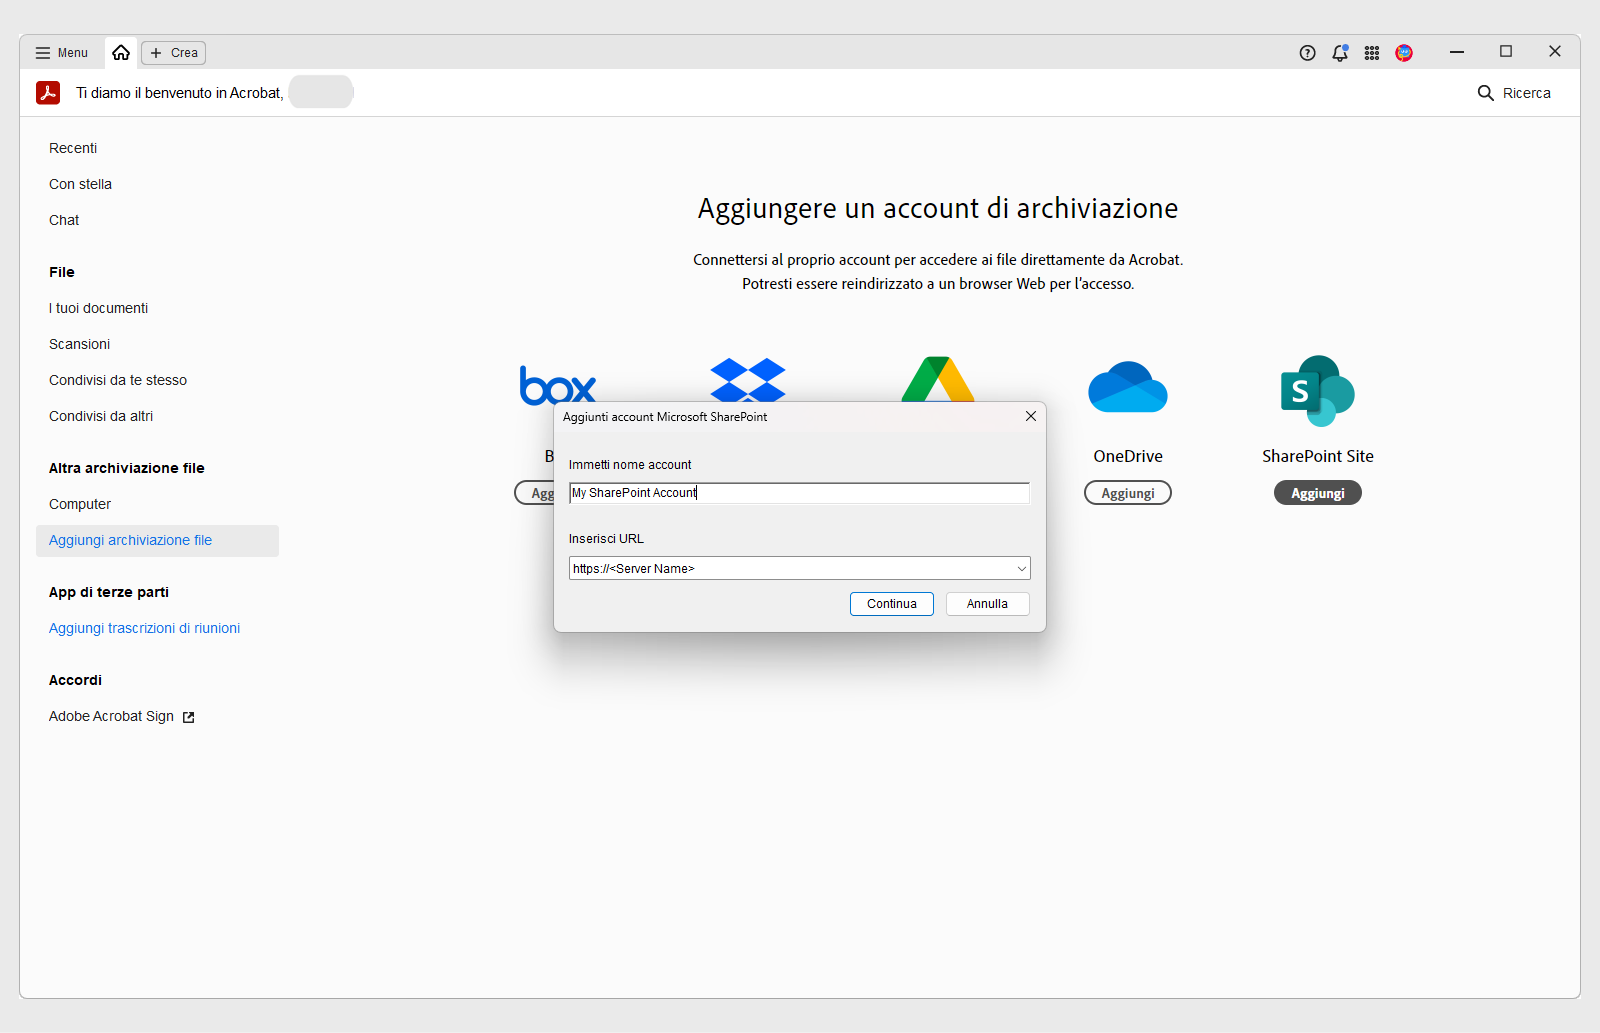1600x1033 pixels.
Task: Open the Inserisci URL dropdown
Action: [x=1021, y=568]
